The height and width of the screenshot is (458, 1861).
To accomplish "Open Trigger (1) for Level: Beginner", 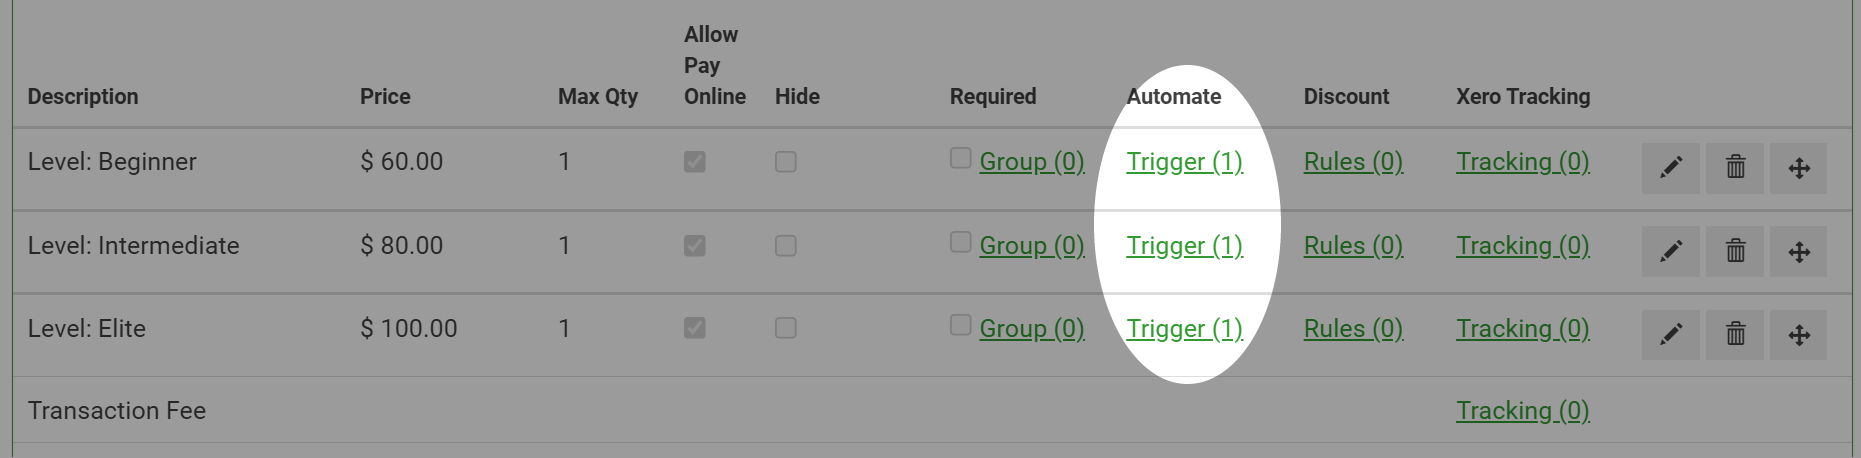I will [x=1184, y=162].
